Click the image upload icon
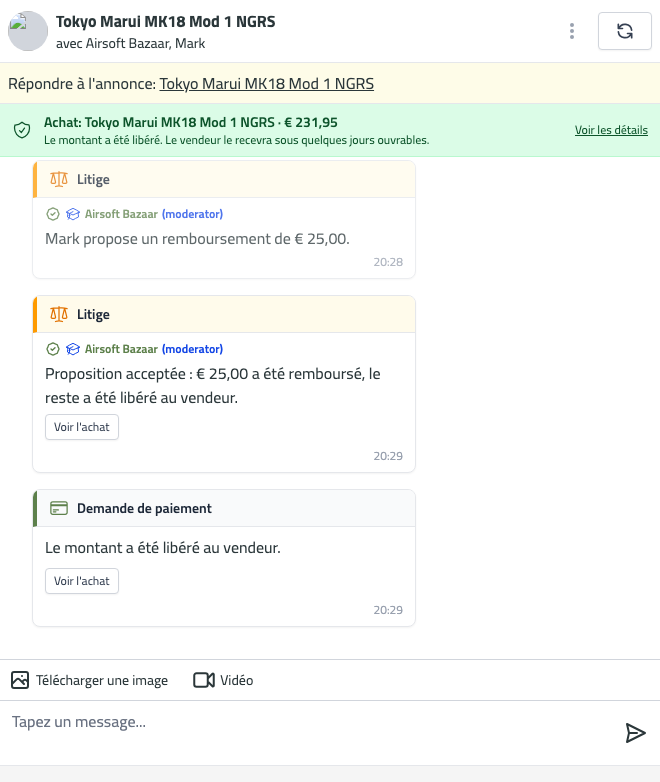This screenshot has width=660, height=782. pyautogui.click(x=20, y=680)
